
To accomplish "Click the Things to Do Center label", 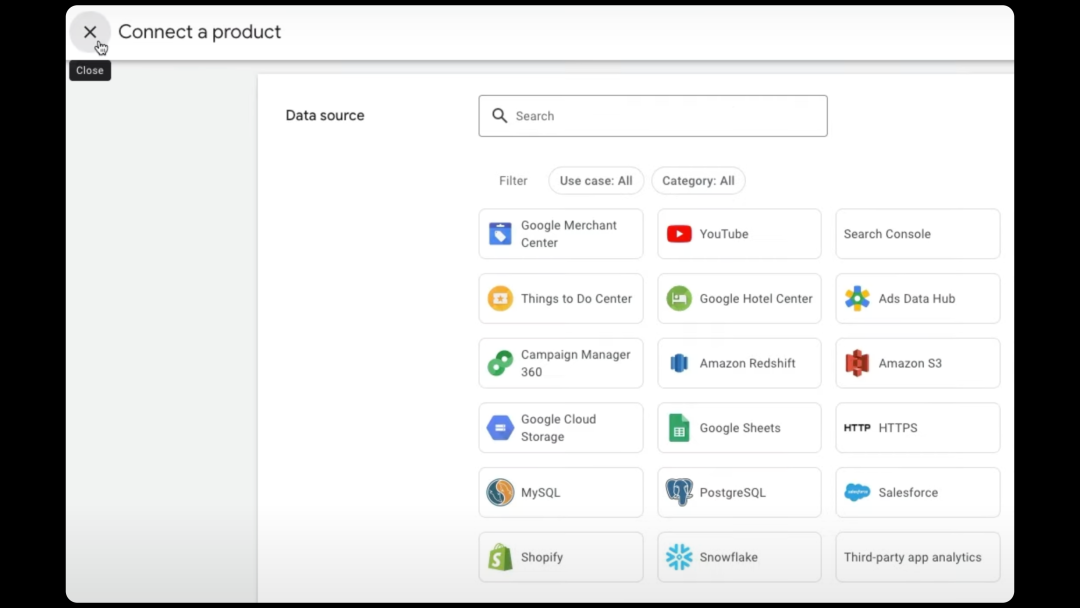I will [x=576, y=299].
